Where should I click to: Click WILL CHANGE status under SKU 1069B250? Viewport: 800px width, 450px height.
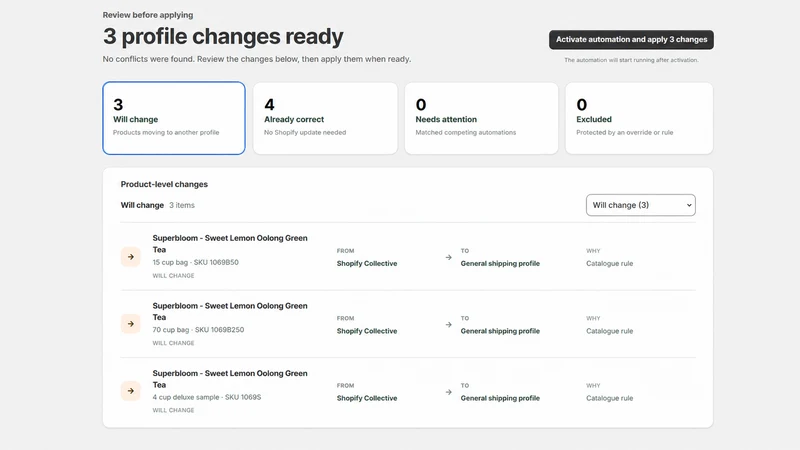pos(173,343)
